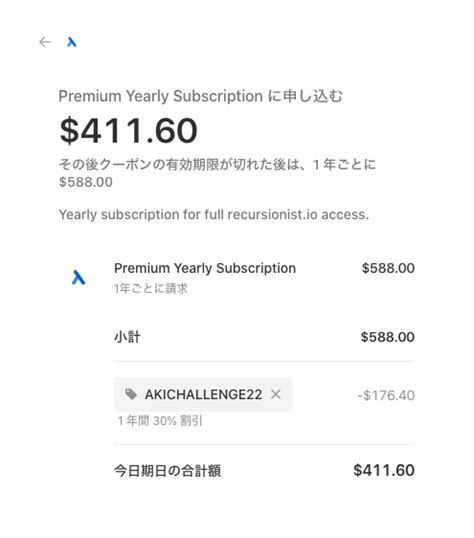Click the -$176.40 discount amount
474x538 pixels.
tap(386, 395)
